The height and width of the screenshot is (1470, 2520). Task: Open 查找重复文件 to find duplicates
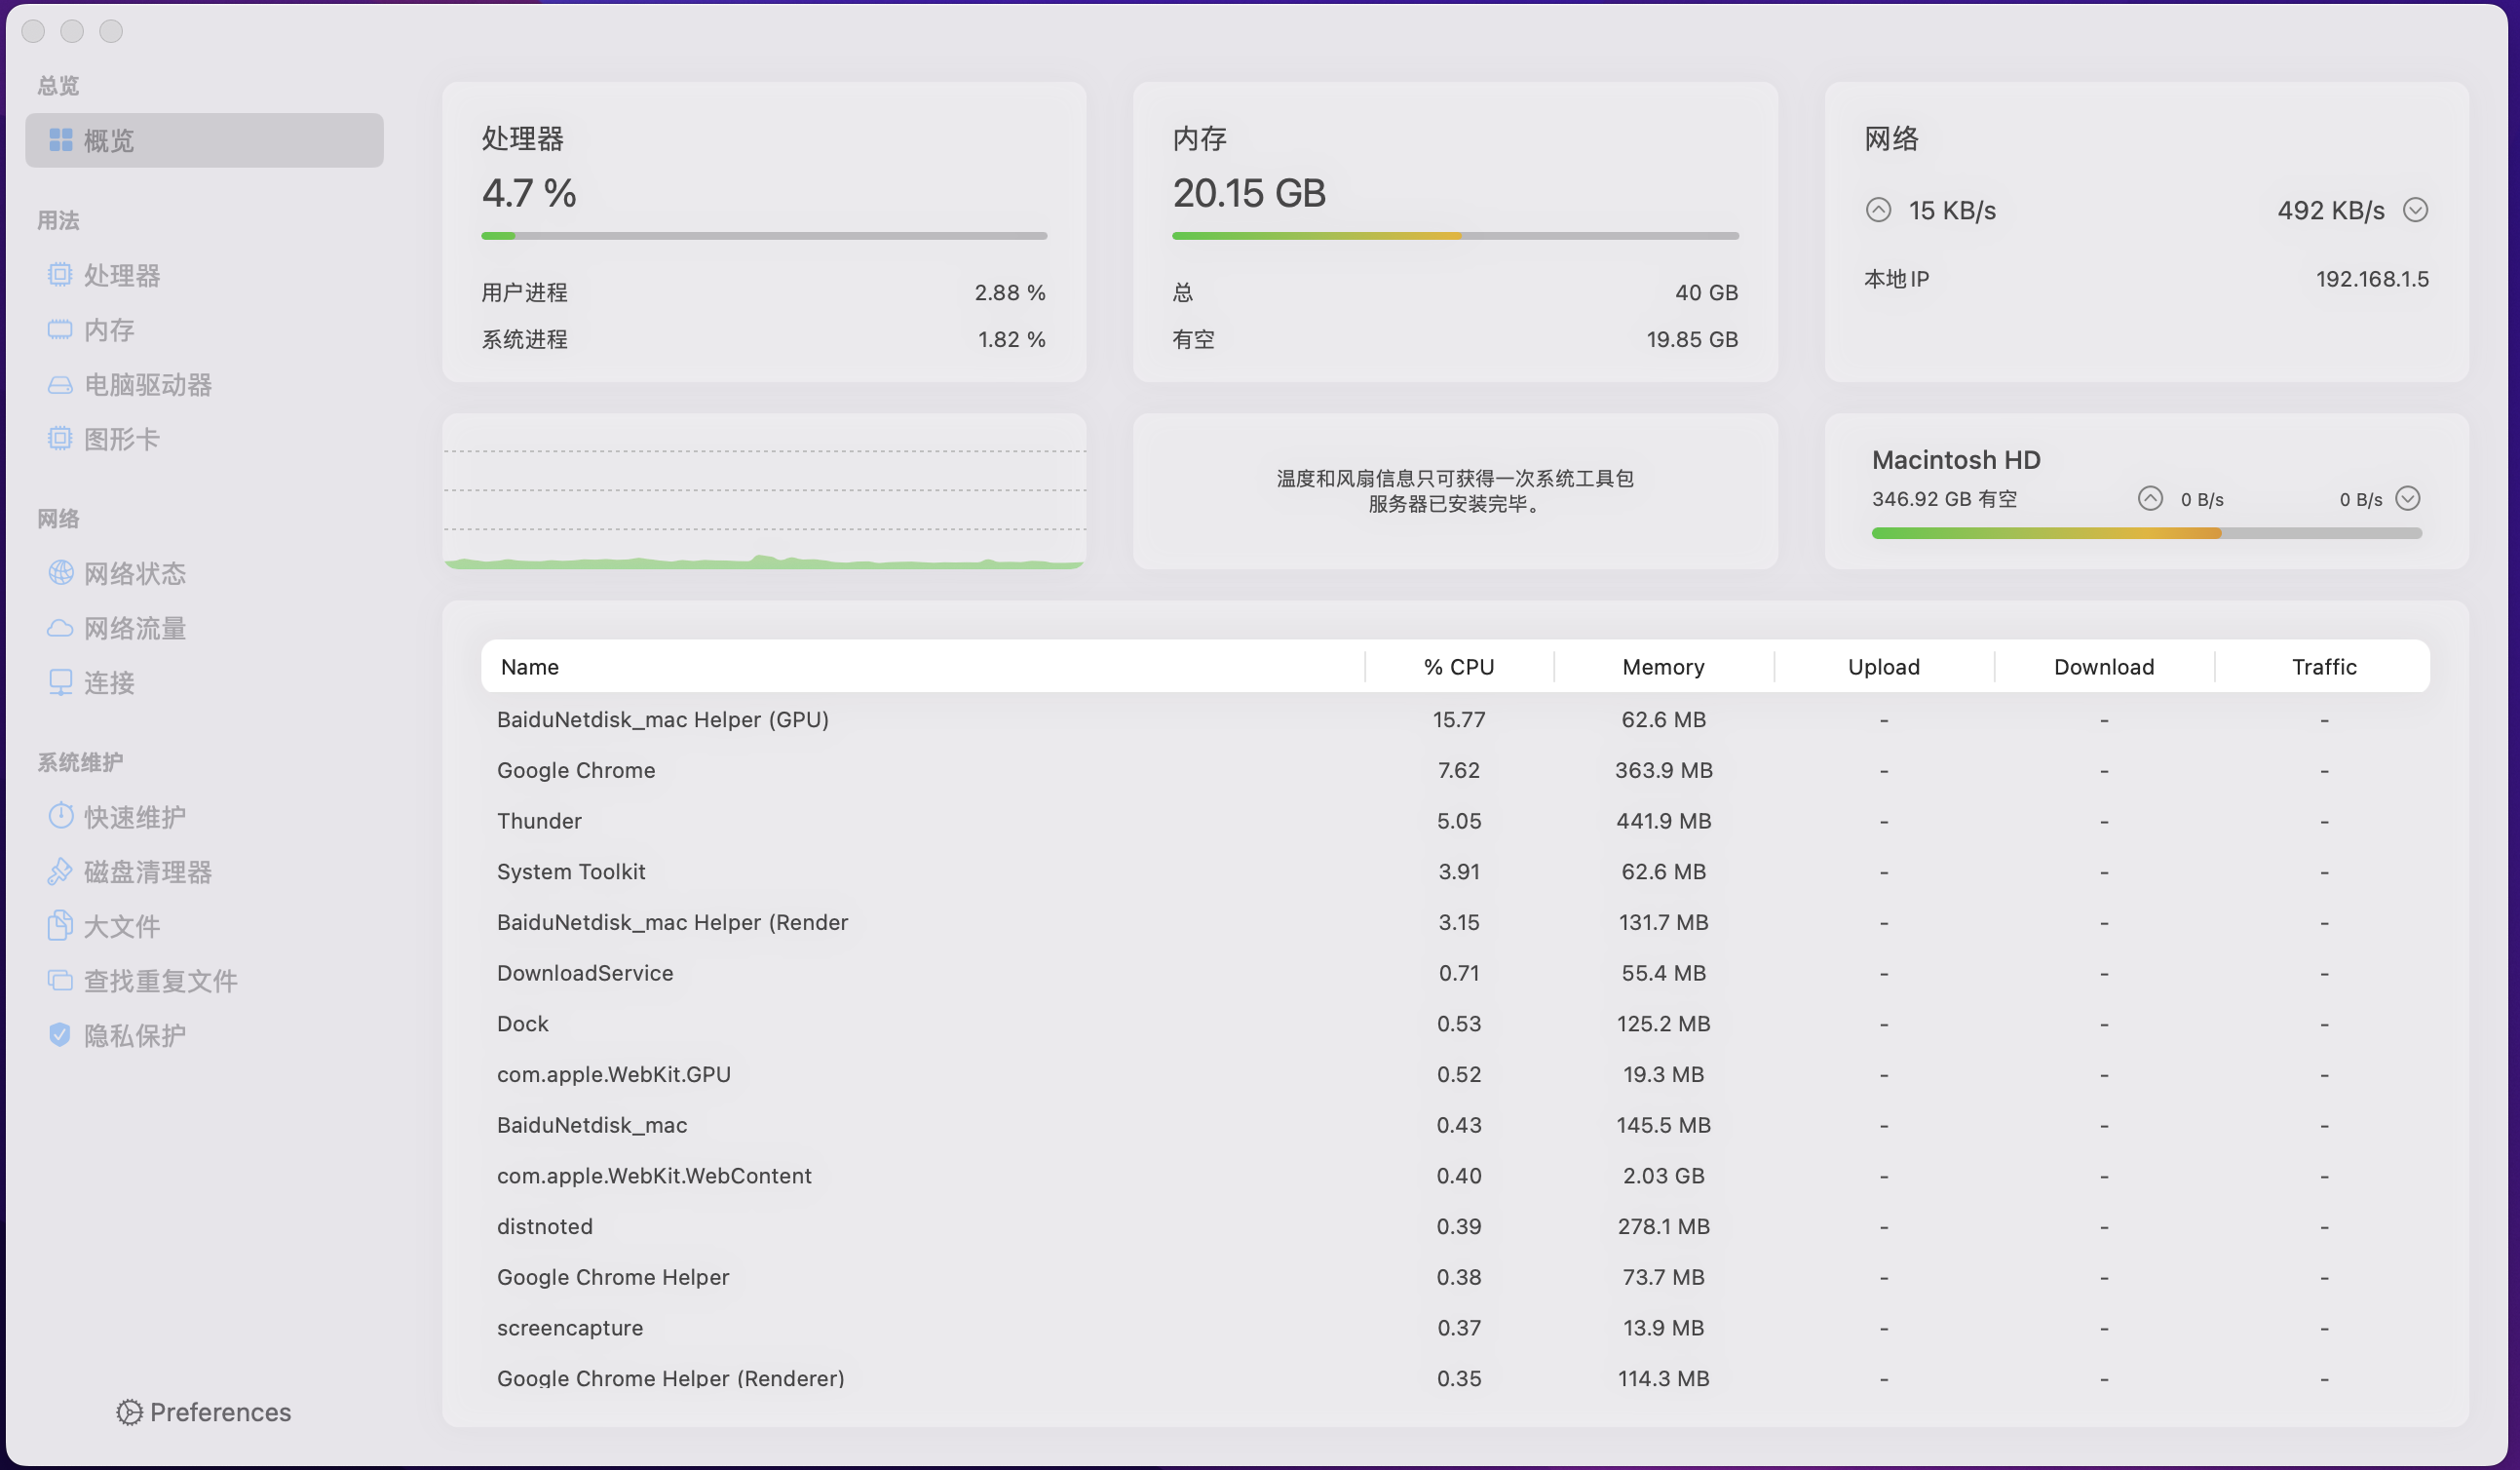(161, 981)
